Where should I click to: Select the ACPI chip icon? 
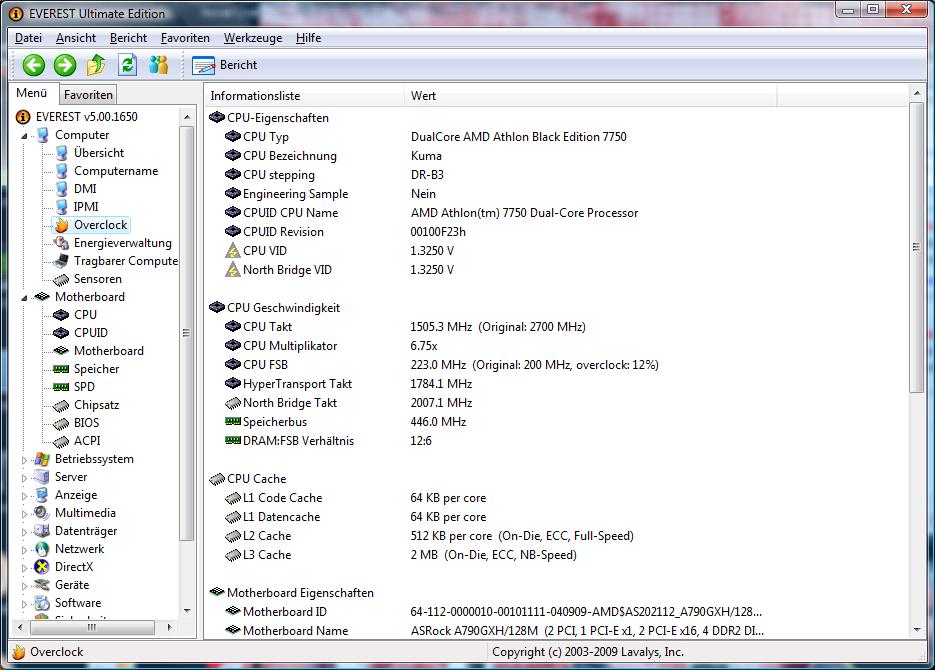click(61, 441)
